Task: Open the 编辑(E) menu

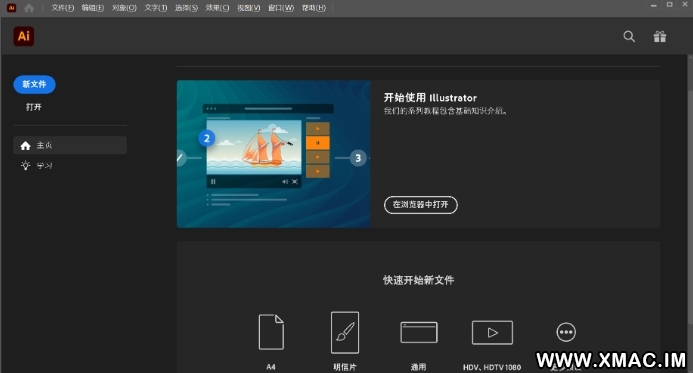Action: pyautogui.click(x=92, y=8)
